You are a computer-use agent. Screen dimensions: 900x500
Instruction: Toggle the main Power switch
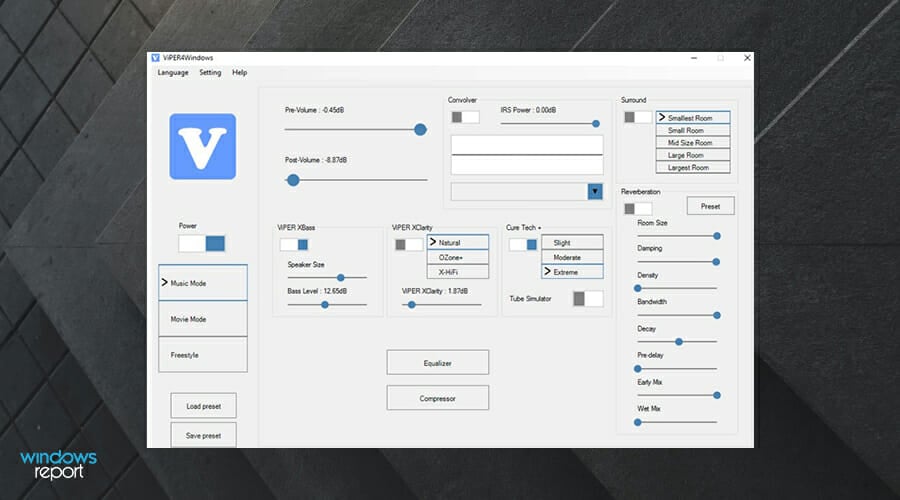click(x=202, y=243)
